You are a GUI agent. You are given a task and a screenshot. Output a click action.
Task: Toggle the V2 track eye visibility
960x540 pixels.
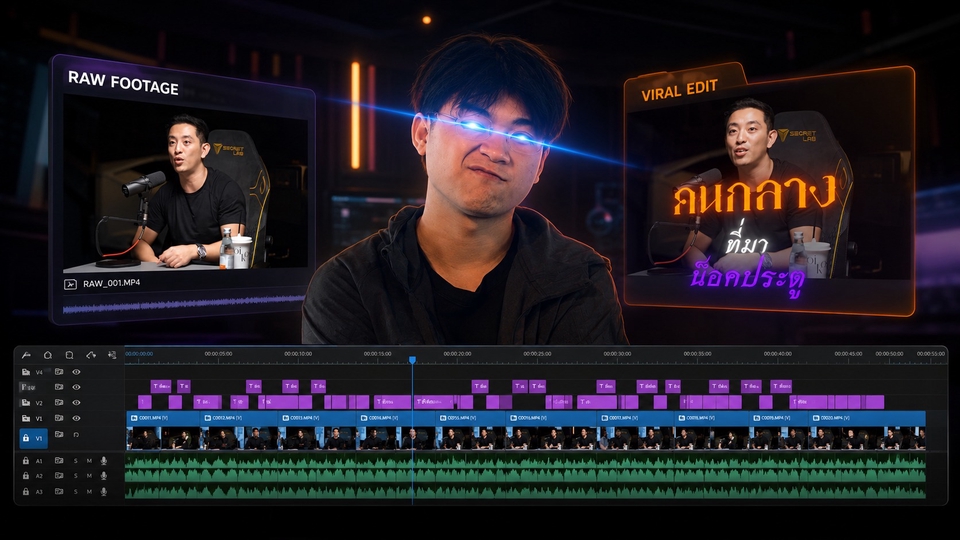(77, 403)
